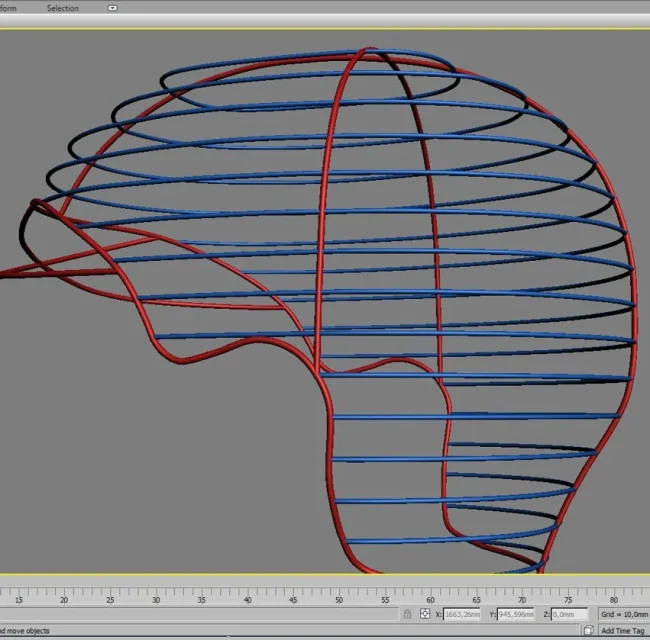Open the Freeform ribbon tab

(8, 8)
